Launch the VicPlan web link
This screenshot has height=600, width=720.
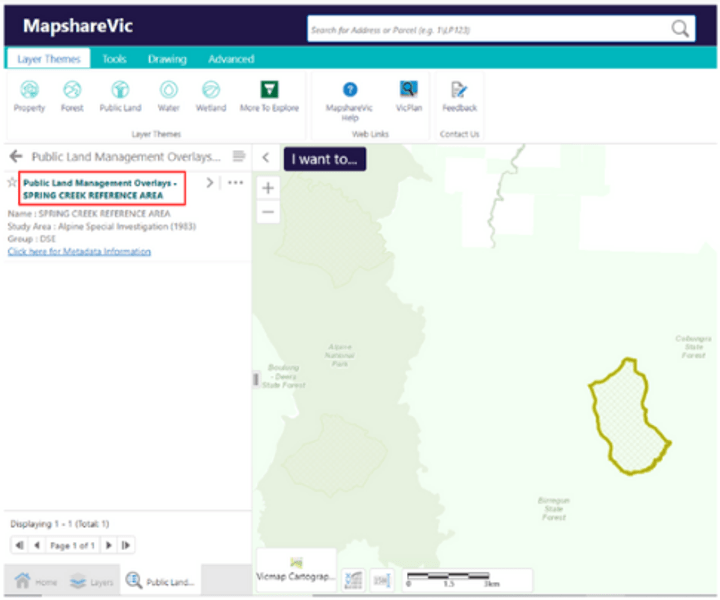pos(408,96)
